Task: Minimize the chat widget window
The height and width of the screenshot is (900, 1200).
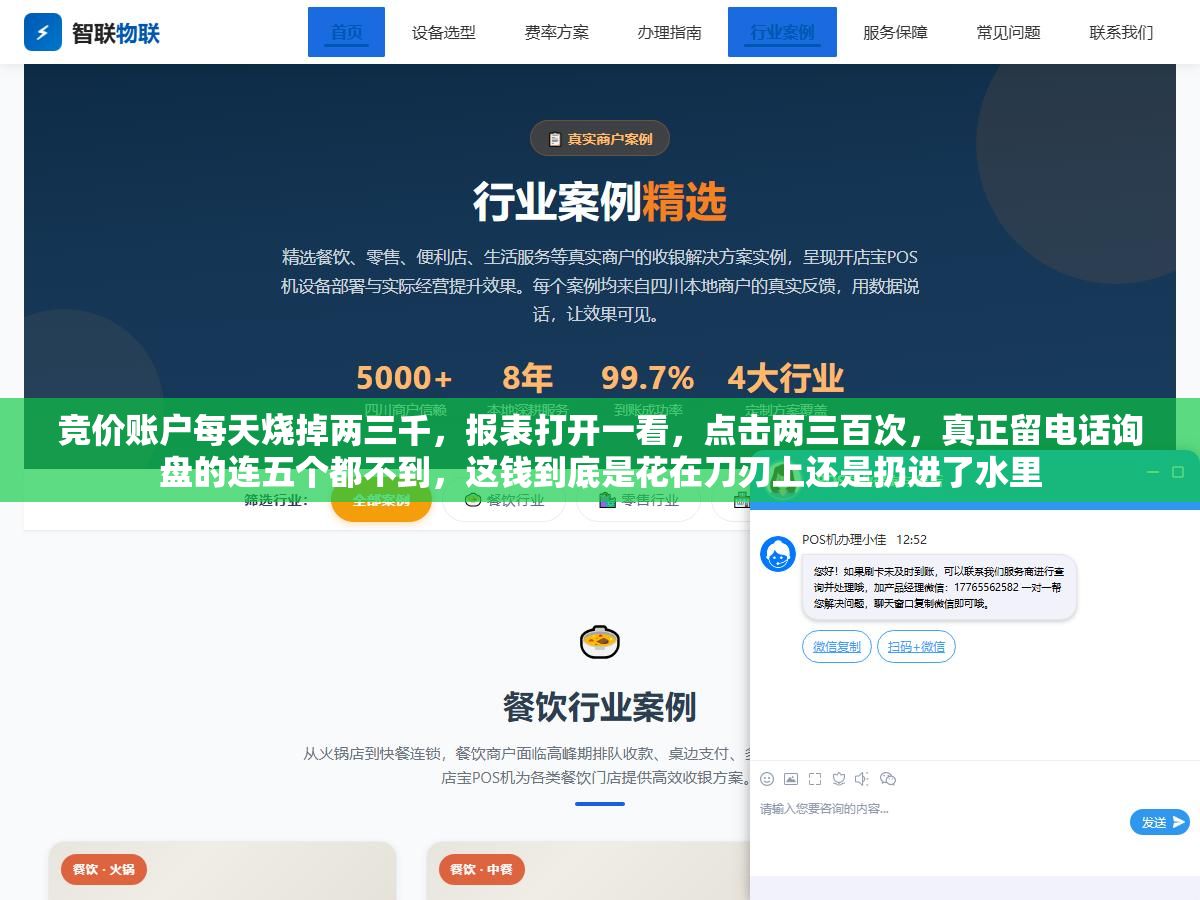Action: [x=1152, y=471]
